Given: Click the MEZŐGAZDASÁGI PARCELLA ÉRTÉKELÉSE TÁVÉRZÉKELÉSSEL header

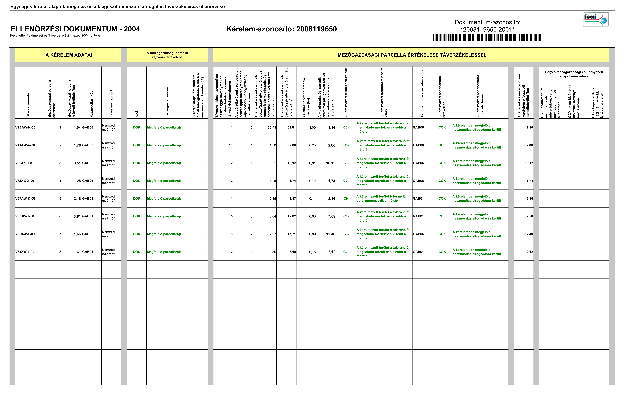Looking at the screenshot, I should point(411,55).
